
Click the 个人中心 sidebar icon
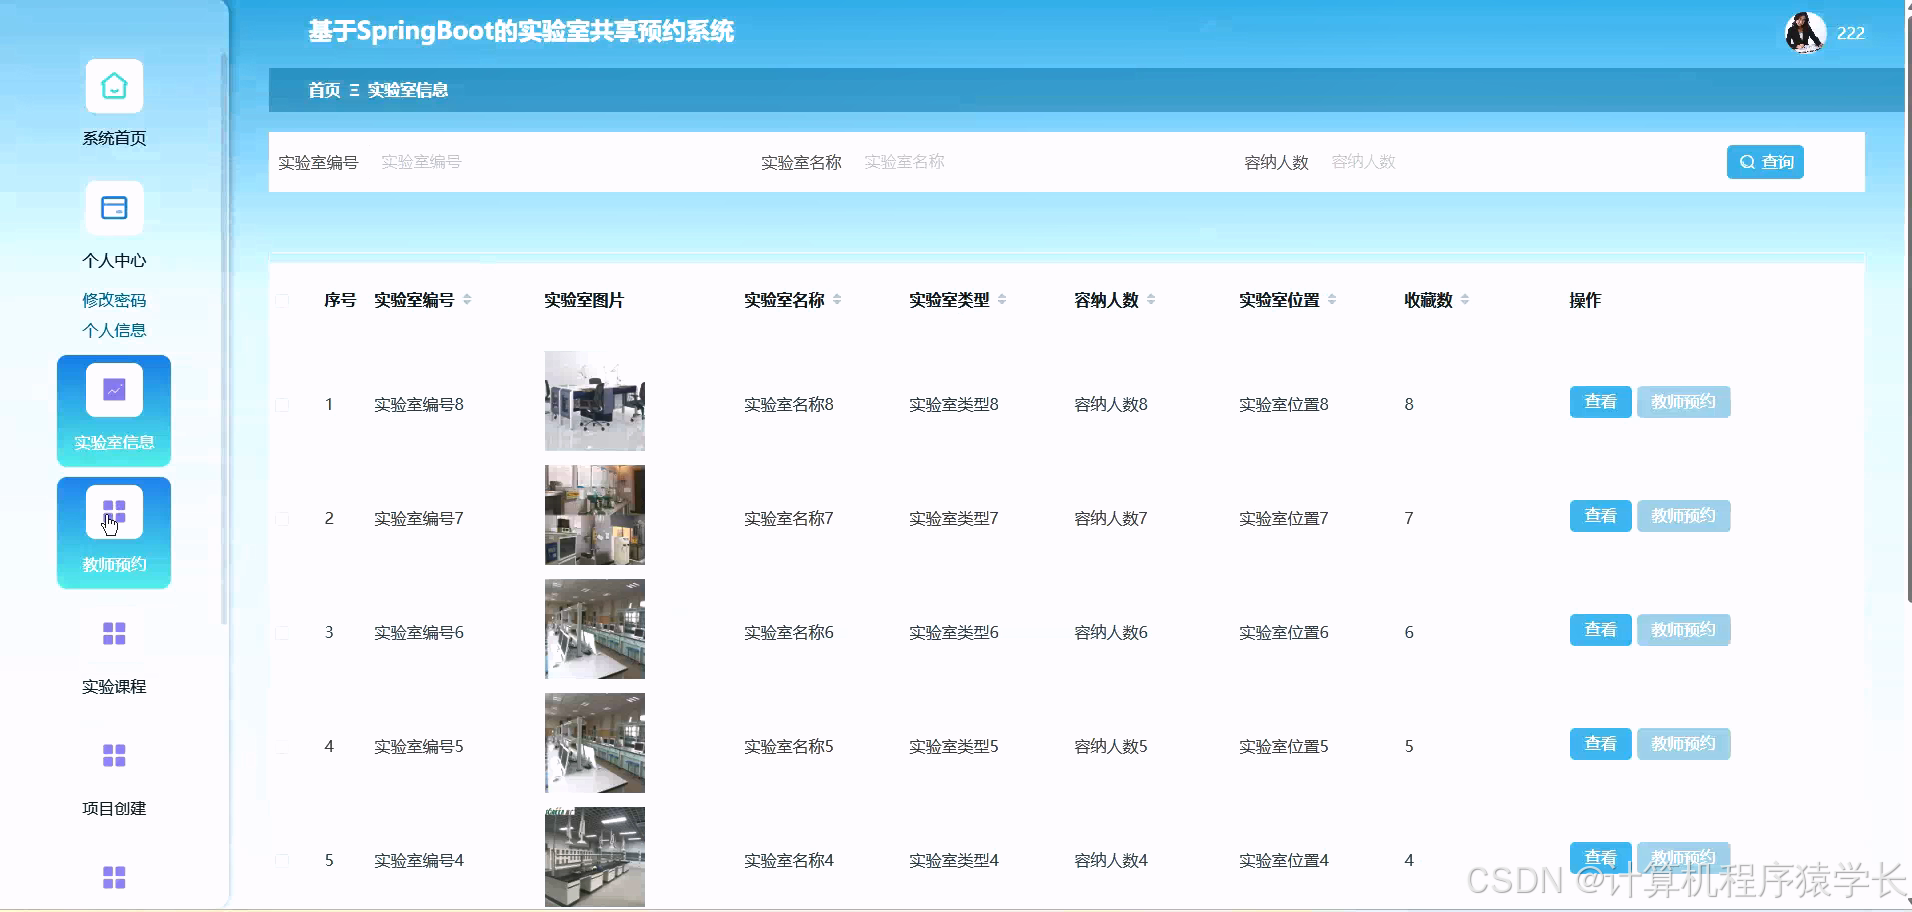114,207
